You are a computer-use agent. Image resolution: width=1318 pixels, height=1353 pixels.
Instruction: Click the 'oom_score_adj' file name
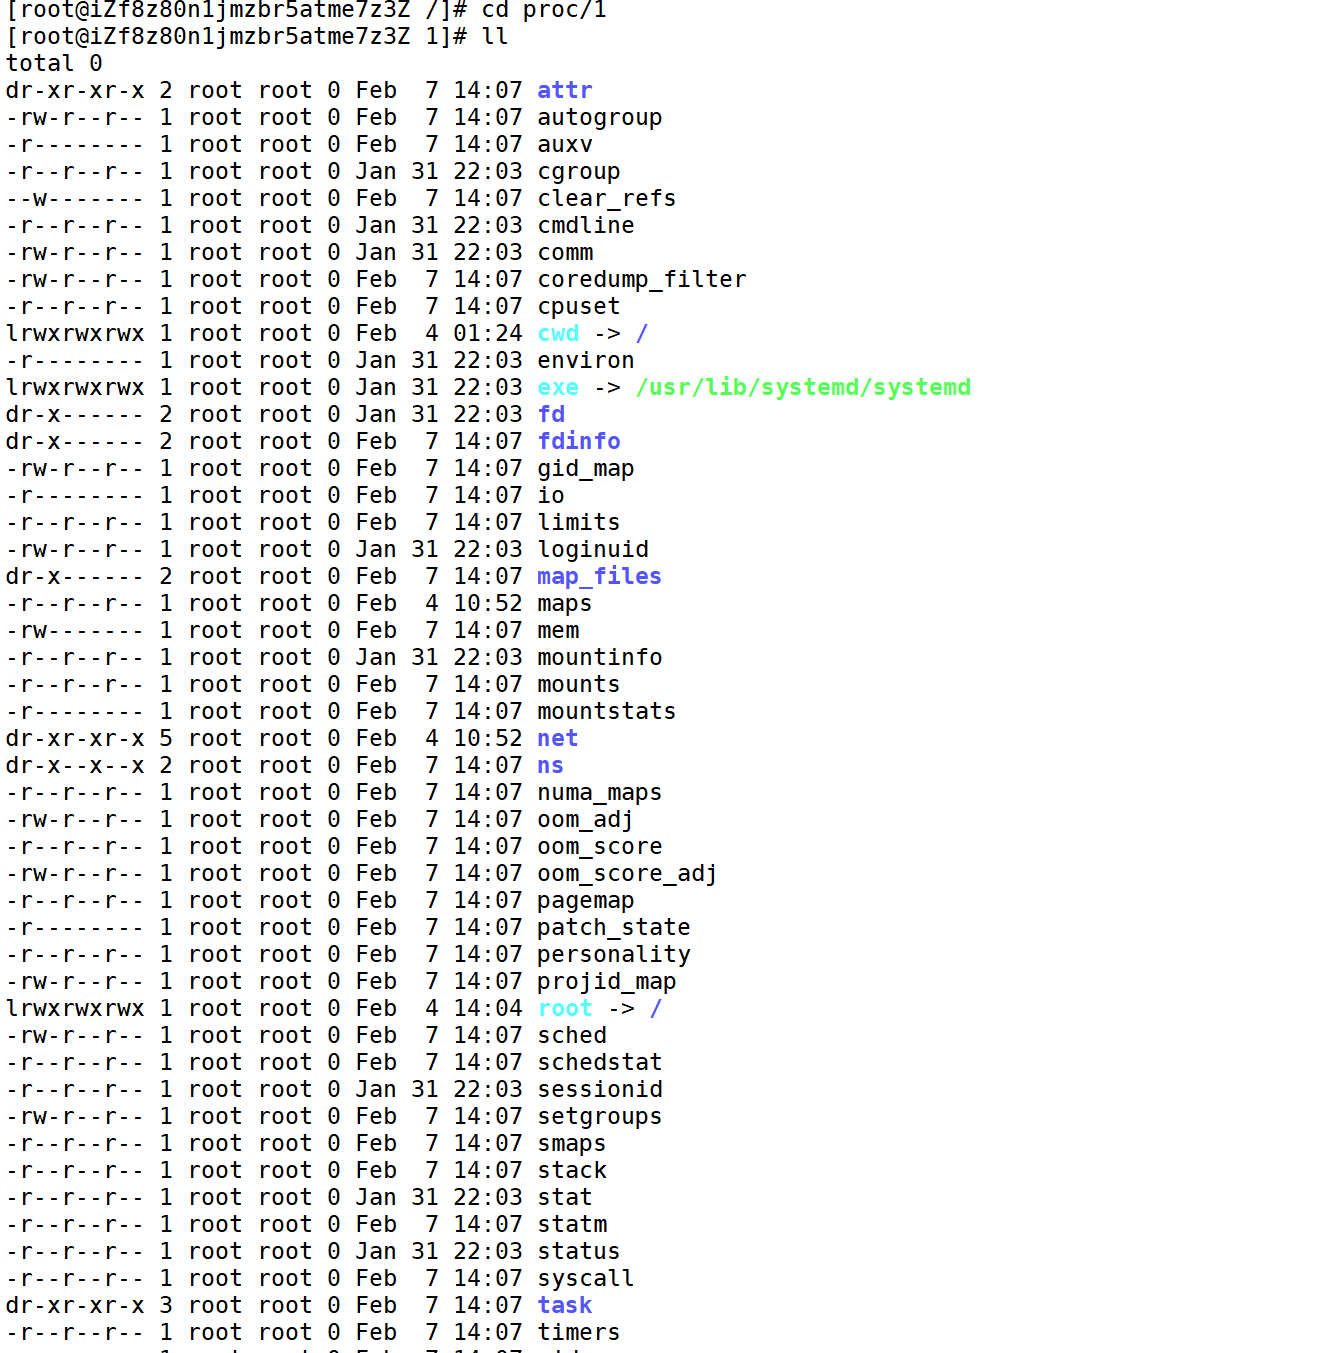tap(628, 873)
